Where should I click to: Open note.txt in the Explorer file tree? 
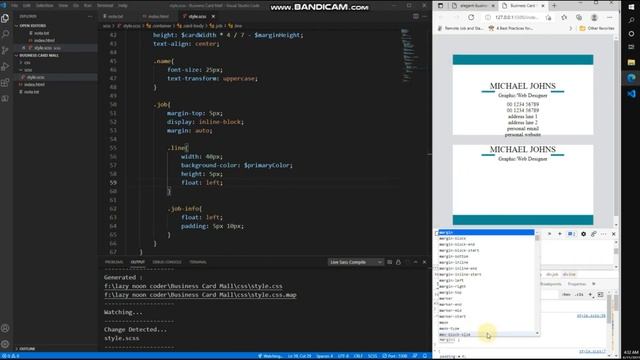[31, 92]
